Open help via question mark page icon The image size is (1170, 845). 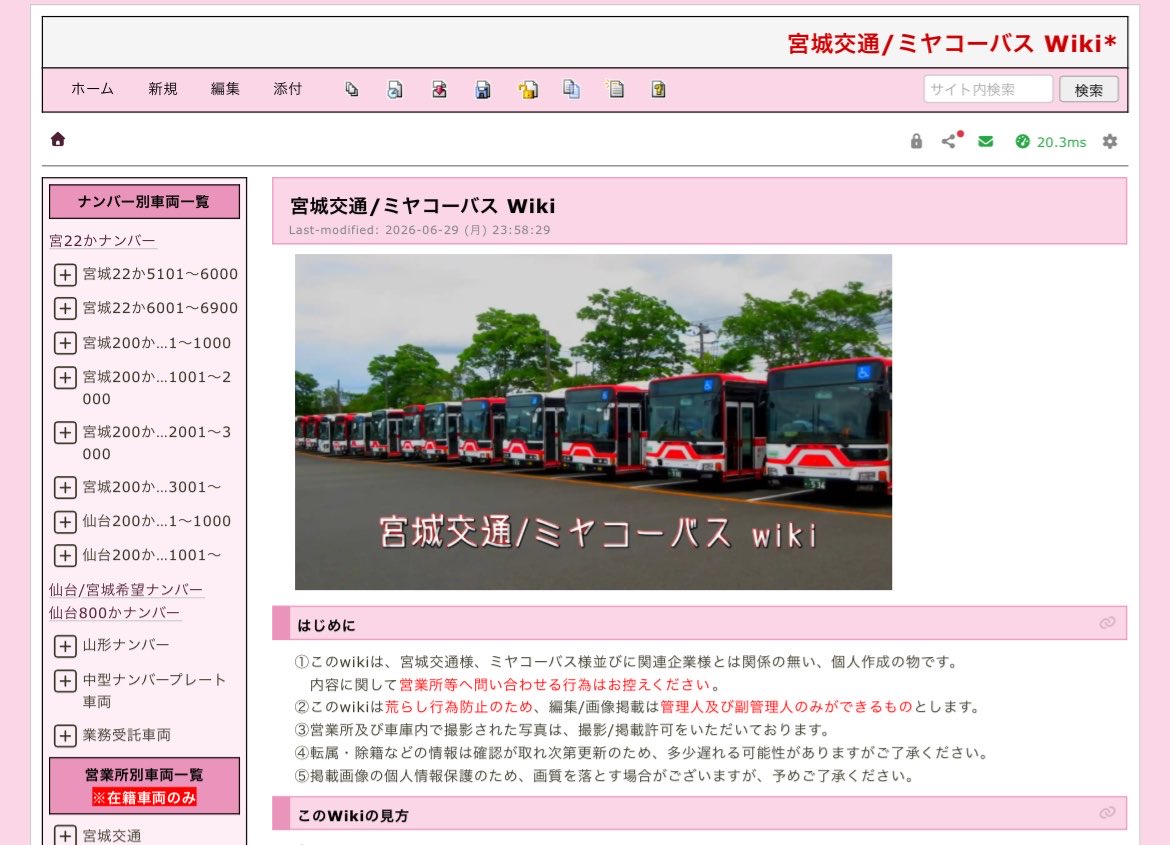[658, 90]
